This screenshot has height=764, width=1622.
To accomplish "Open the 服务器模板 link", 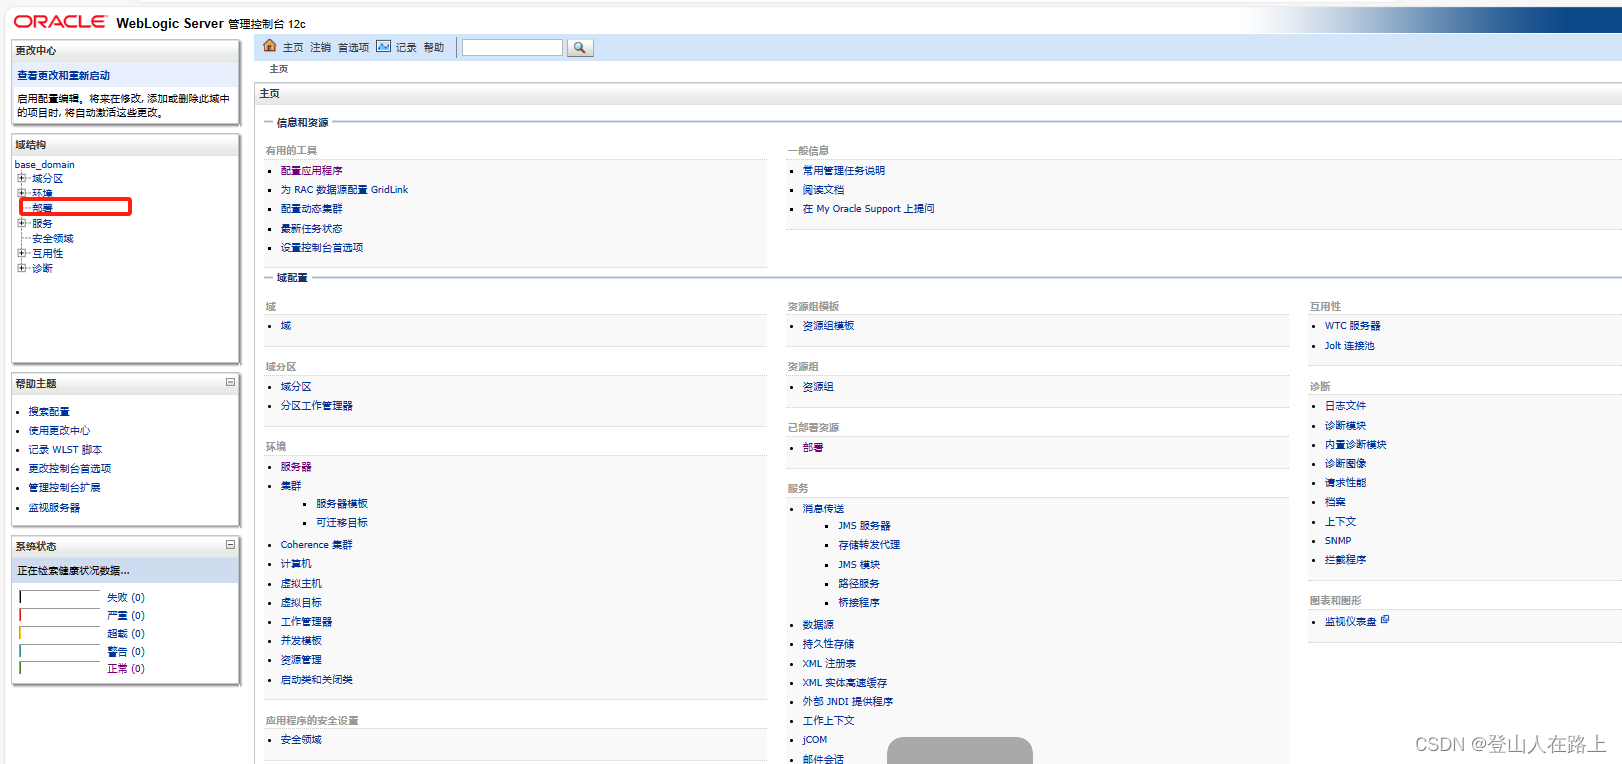I will coord(342,503).
